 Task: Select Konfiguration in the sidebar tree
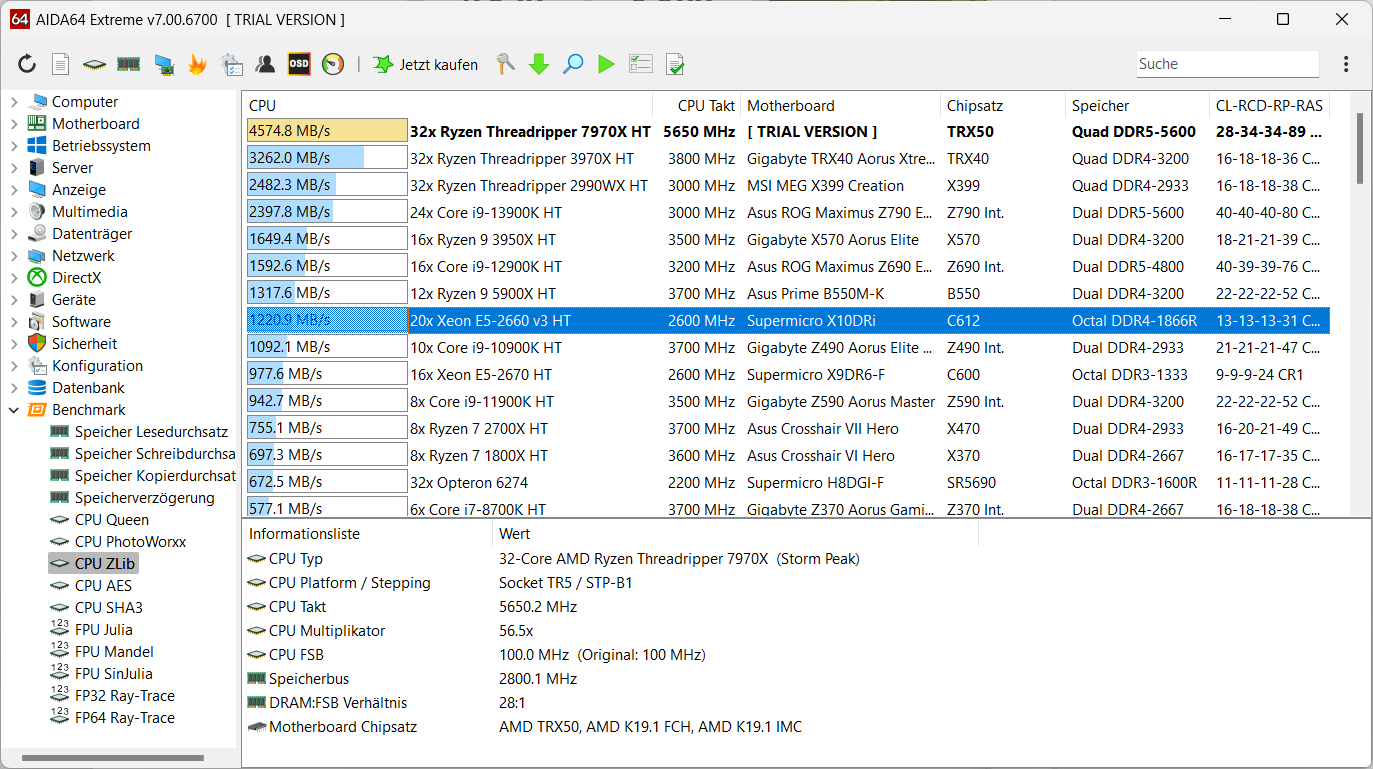97,366
